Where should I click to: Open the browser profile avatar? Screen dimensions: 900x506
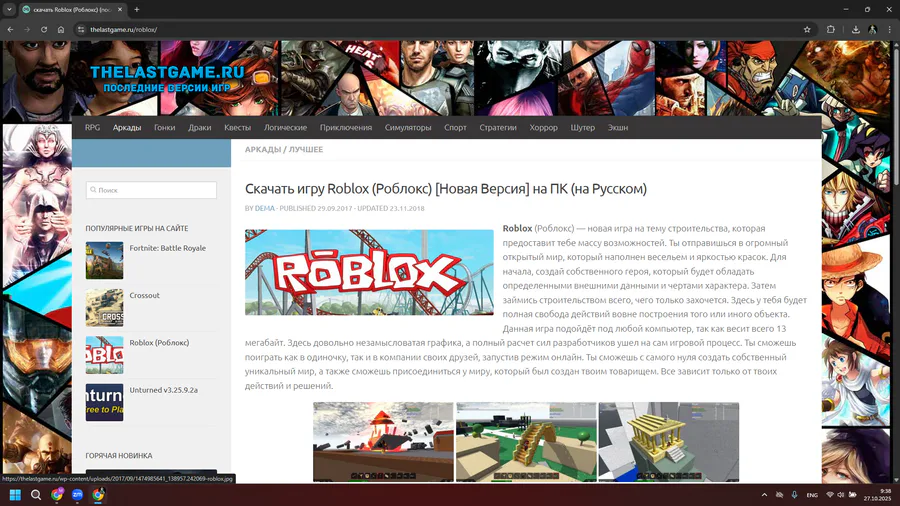click(x=872, y=29)
